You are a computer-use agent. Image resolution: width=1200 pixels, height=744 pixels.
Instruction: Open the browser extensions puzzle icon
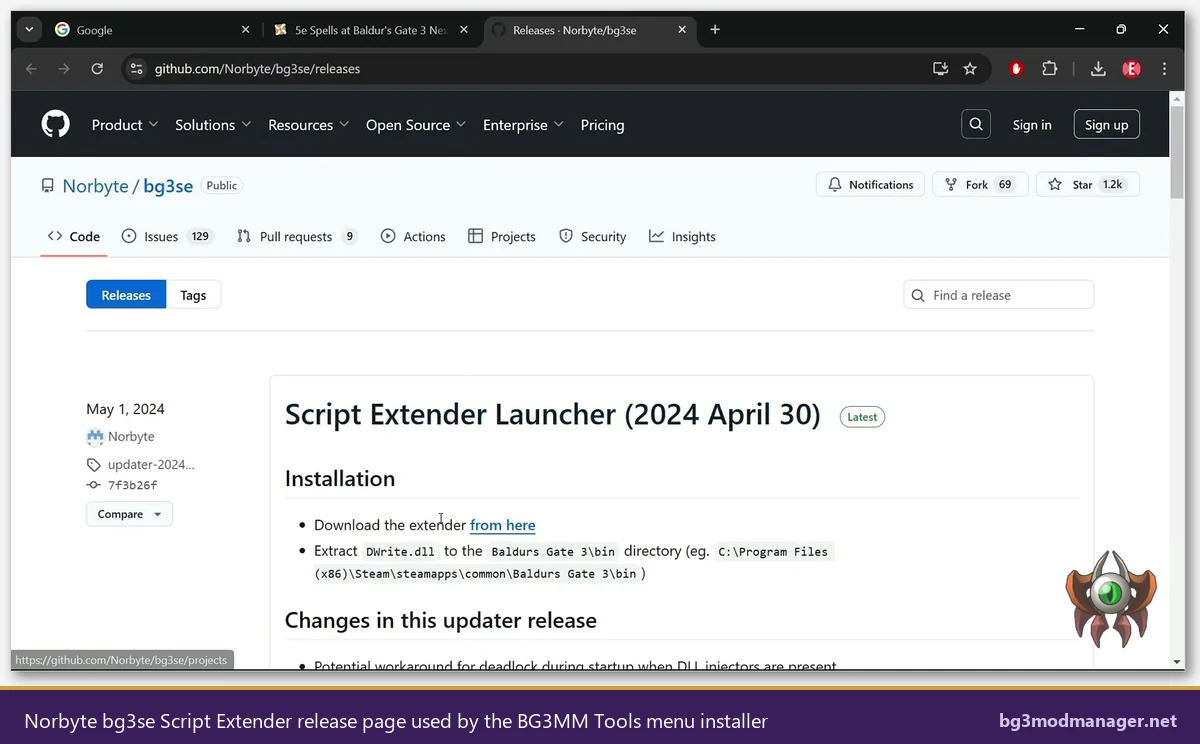coord(1049,69)
